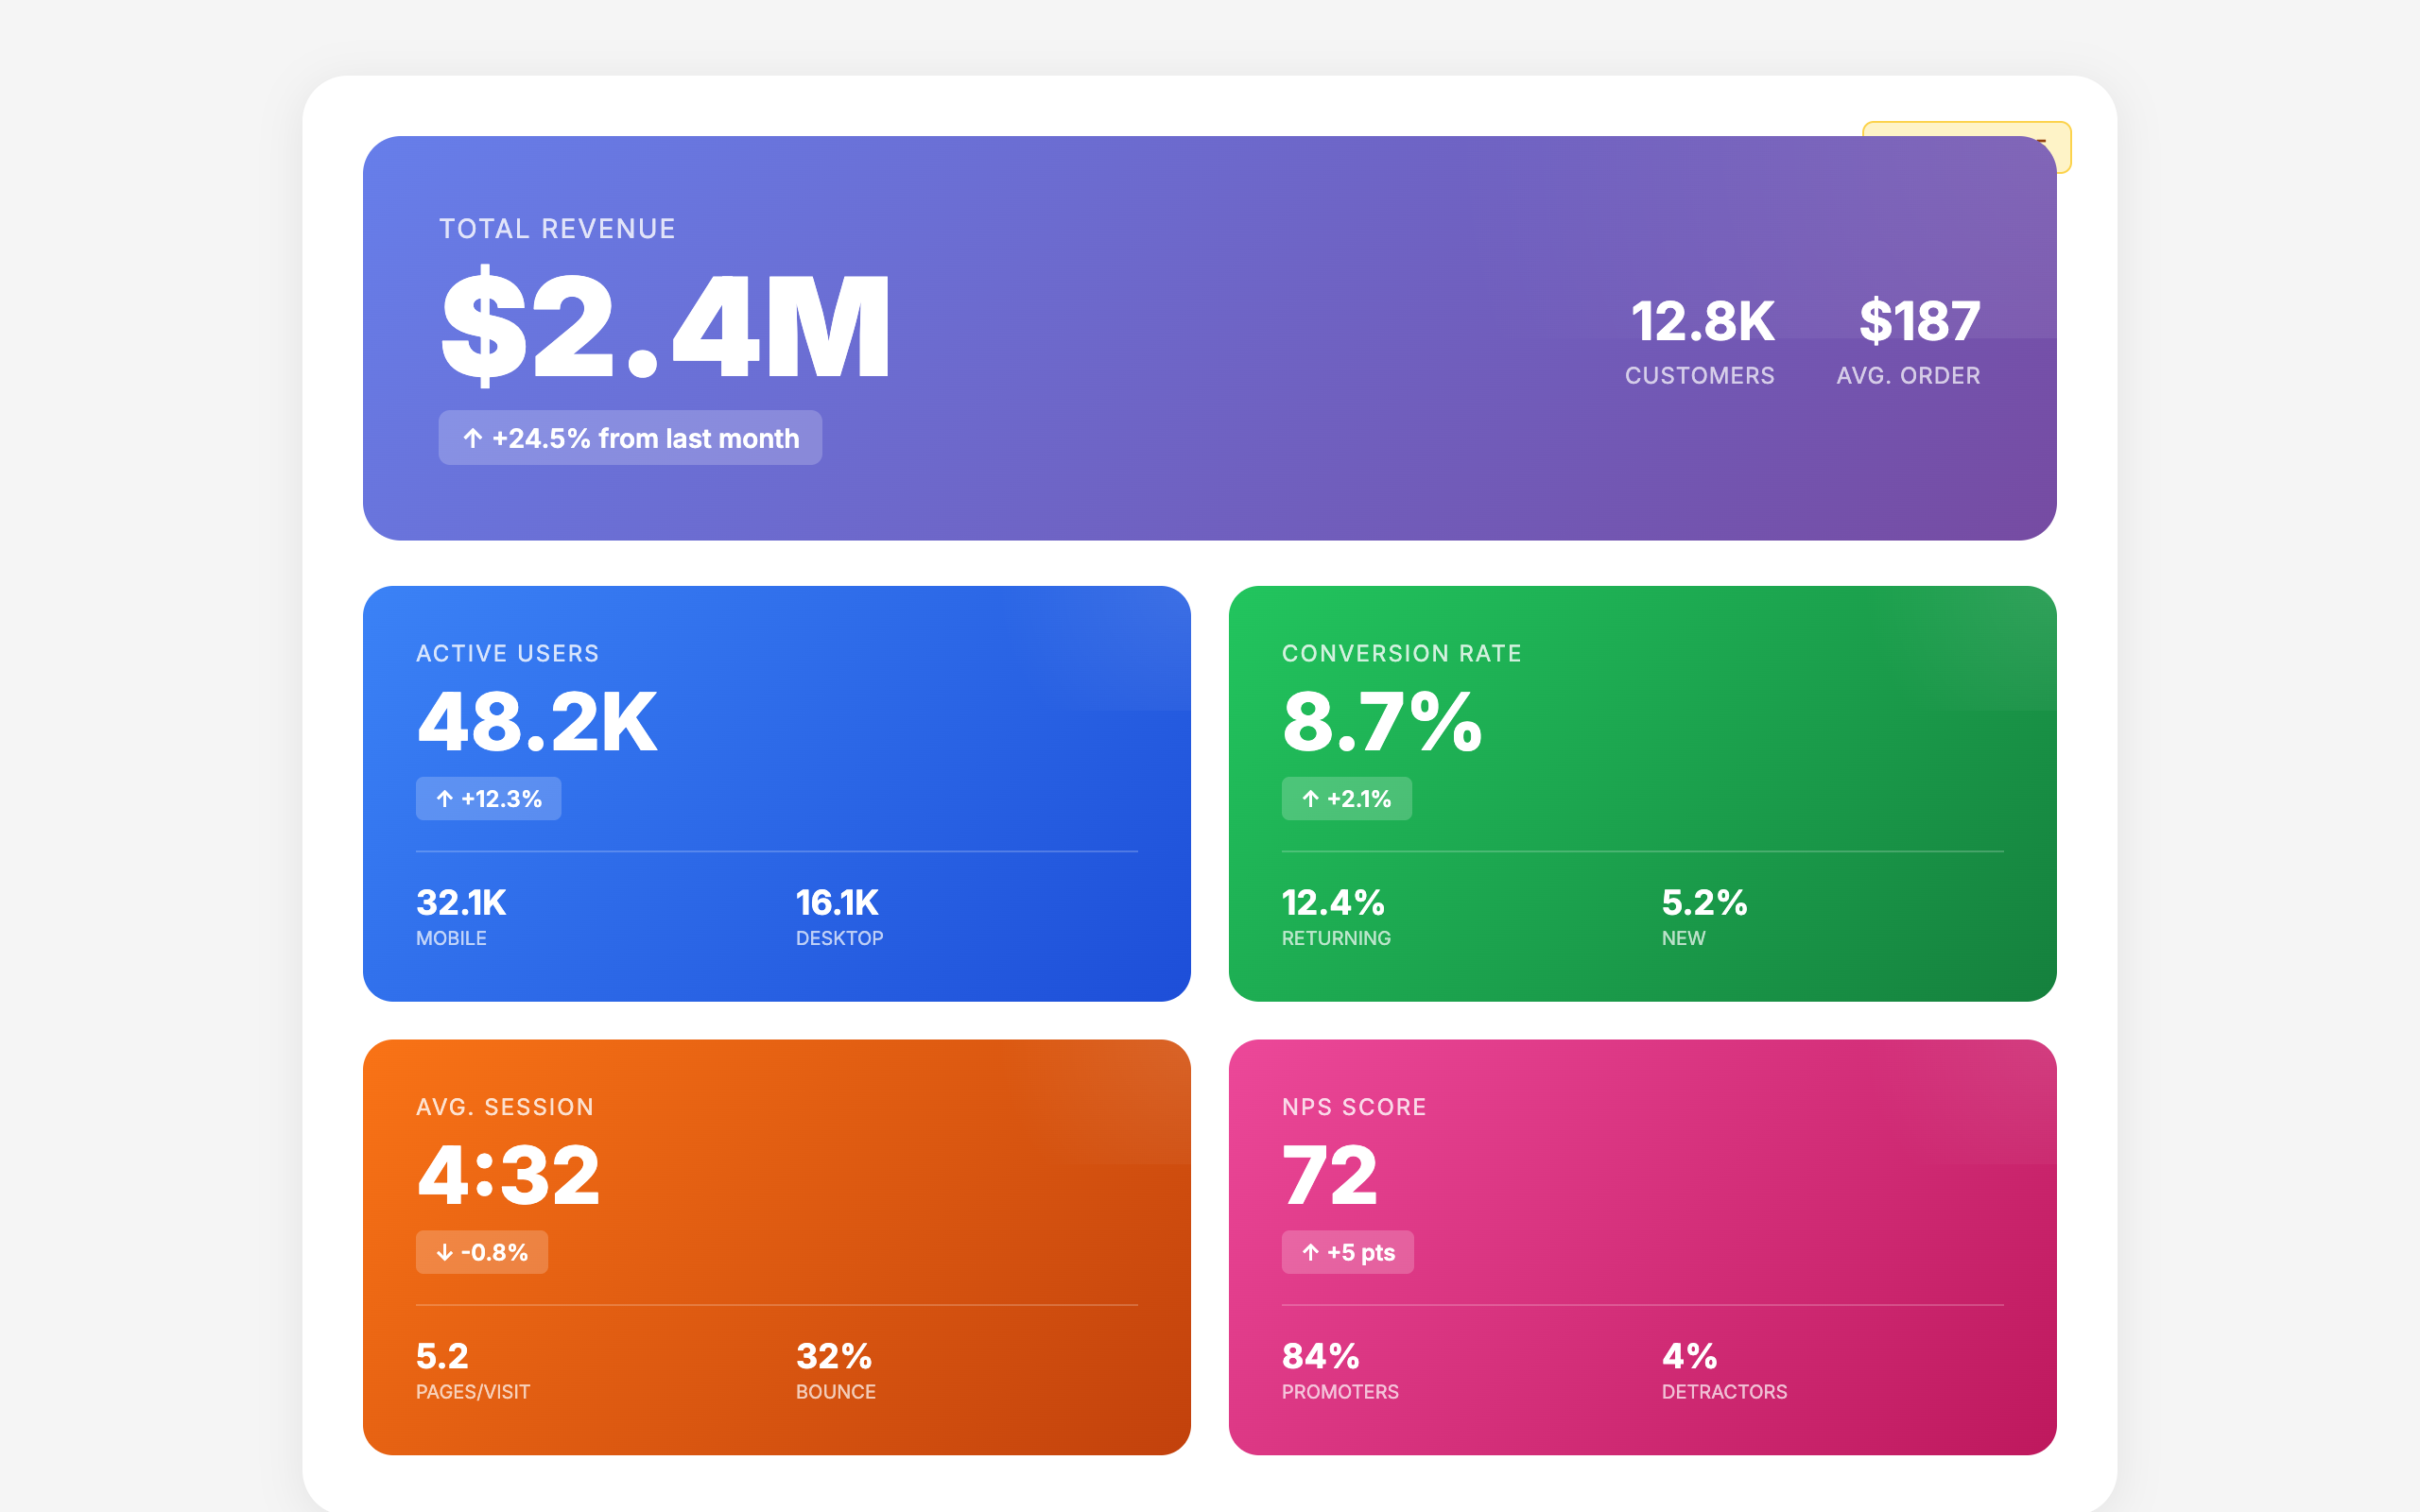Click the up arrow beside +2.1%
Viewport: 2420px width, 1512px height.
point(1310,798)
